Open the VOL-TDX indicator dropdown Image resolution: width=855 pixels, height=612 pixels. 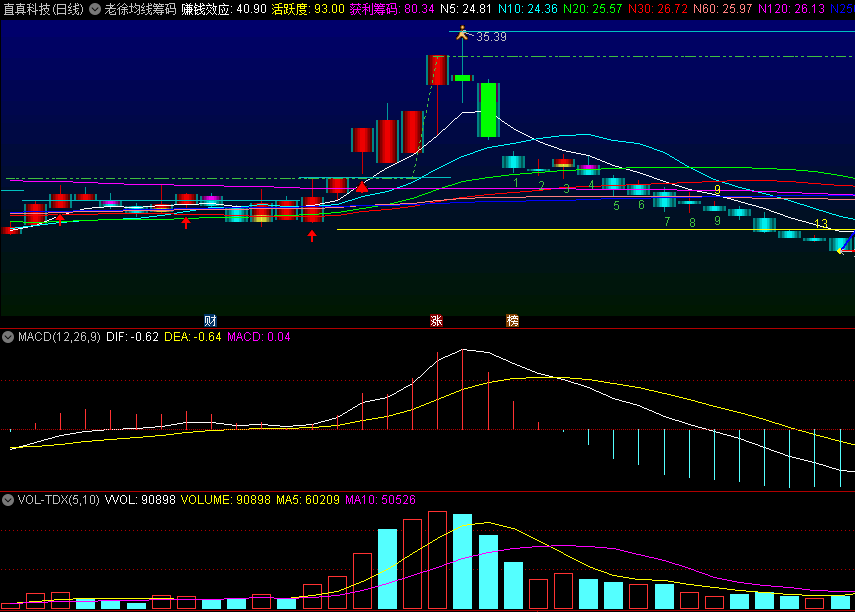coord(8,500)
